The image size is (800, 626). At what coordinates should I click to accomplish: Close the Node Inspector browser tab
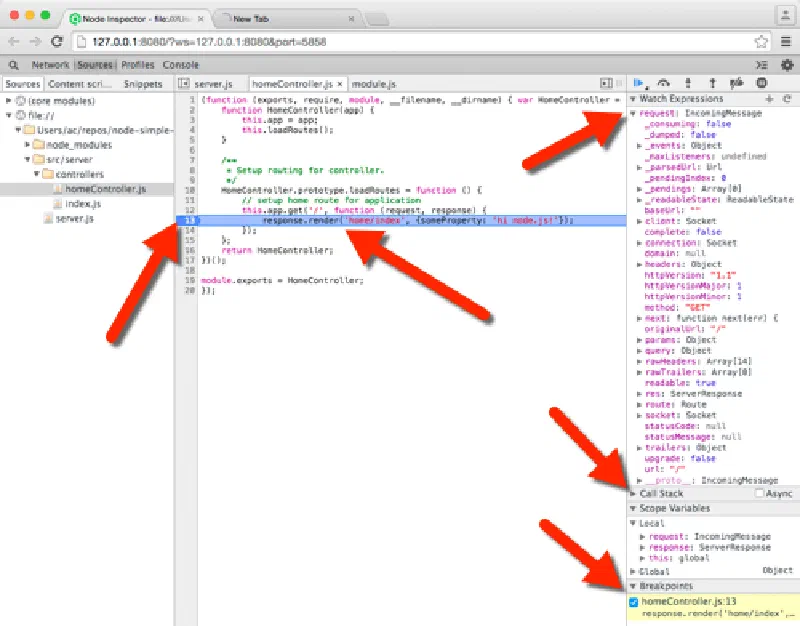click(x=201, y=19)
